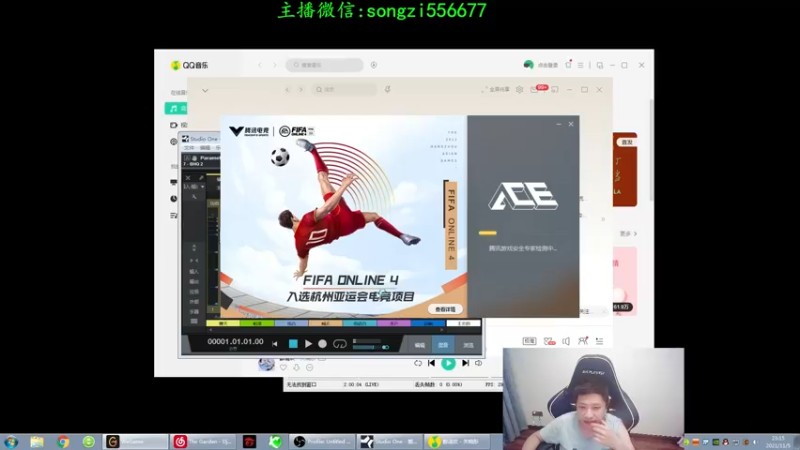Close the ACE launcher panel

point(571,124)
